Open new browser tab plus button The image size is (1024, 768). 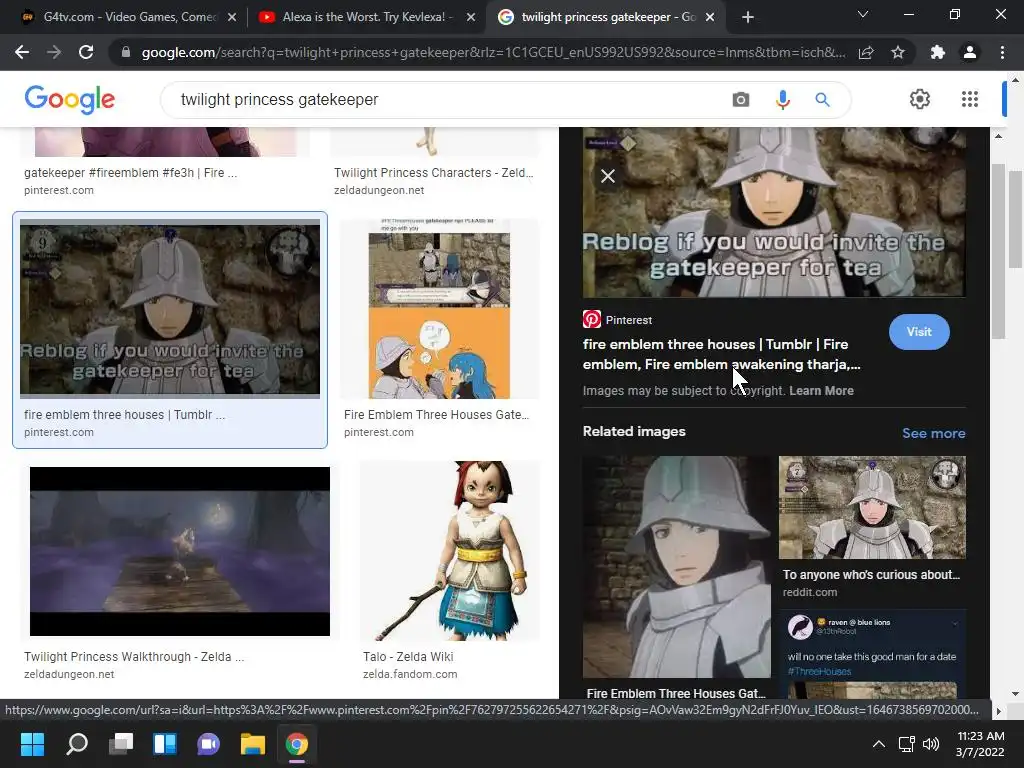[x=748, y=17]
